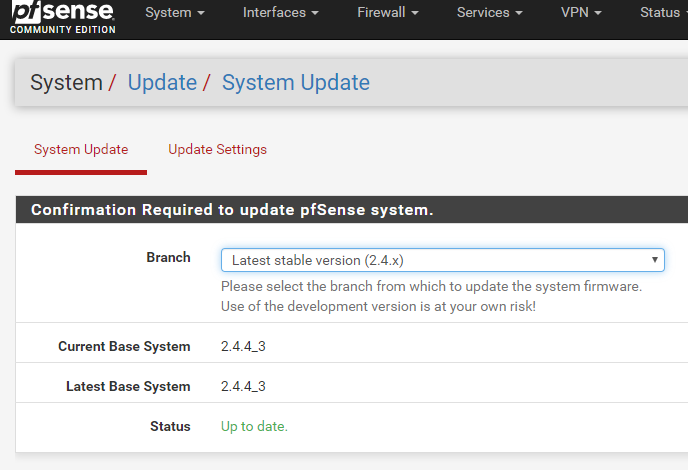Click the 'Current Base System' label
688x470 pixels.
point(124,347)
